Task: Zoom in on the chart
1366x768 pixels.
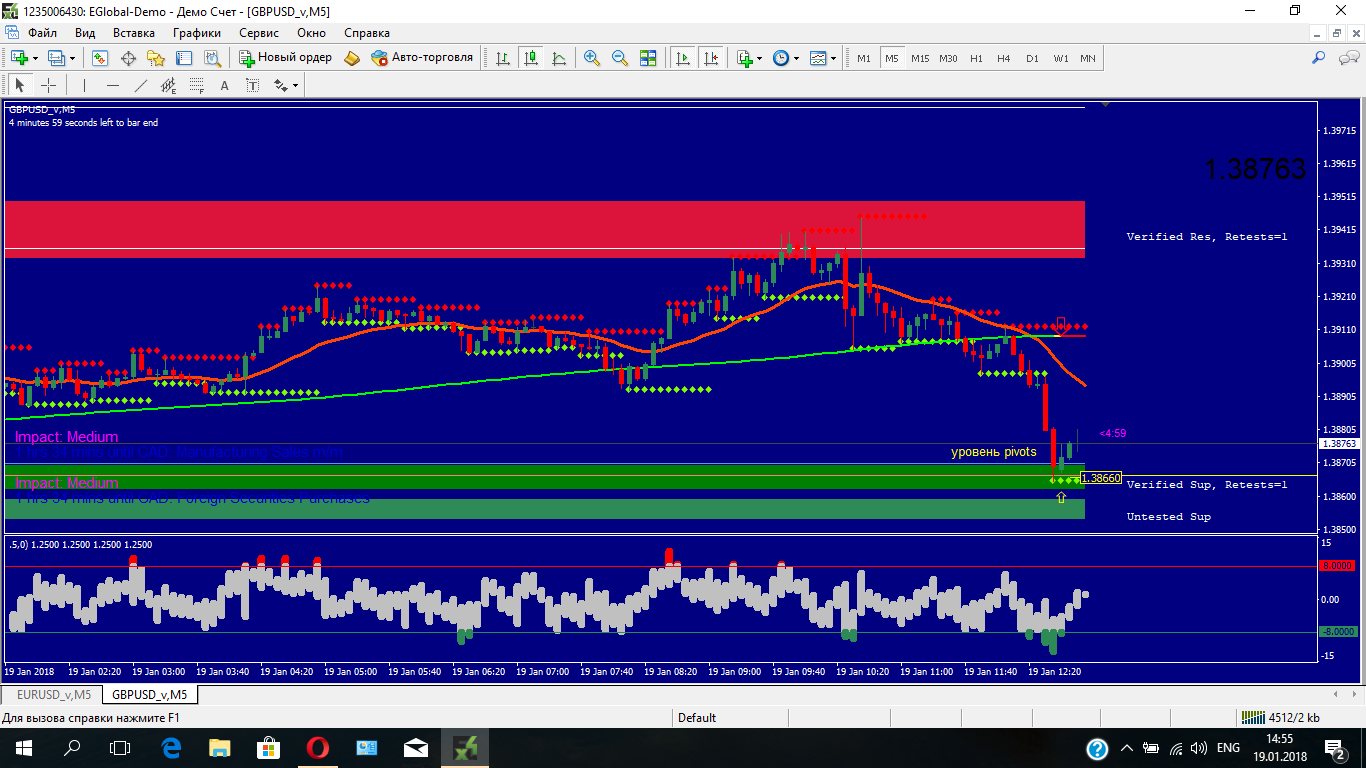Action: (592, 58)
